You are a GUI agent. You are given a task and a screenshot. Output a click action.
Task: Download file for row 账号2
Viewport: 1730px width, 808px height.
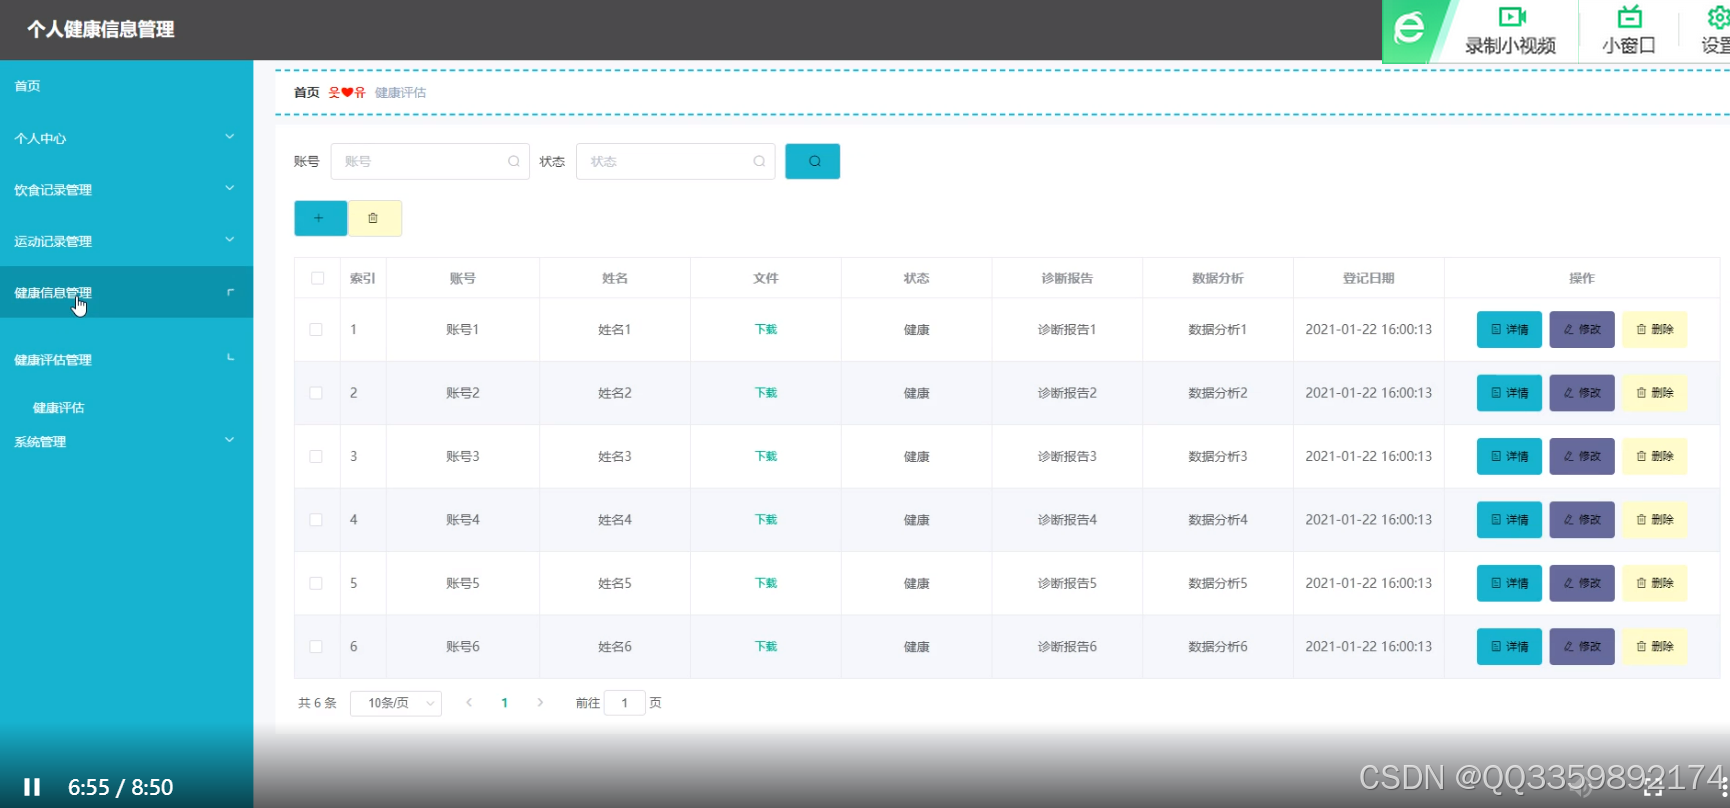tap(766, 393)
